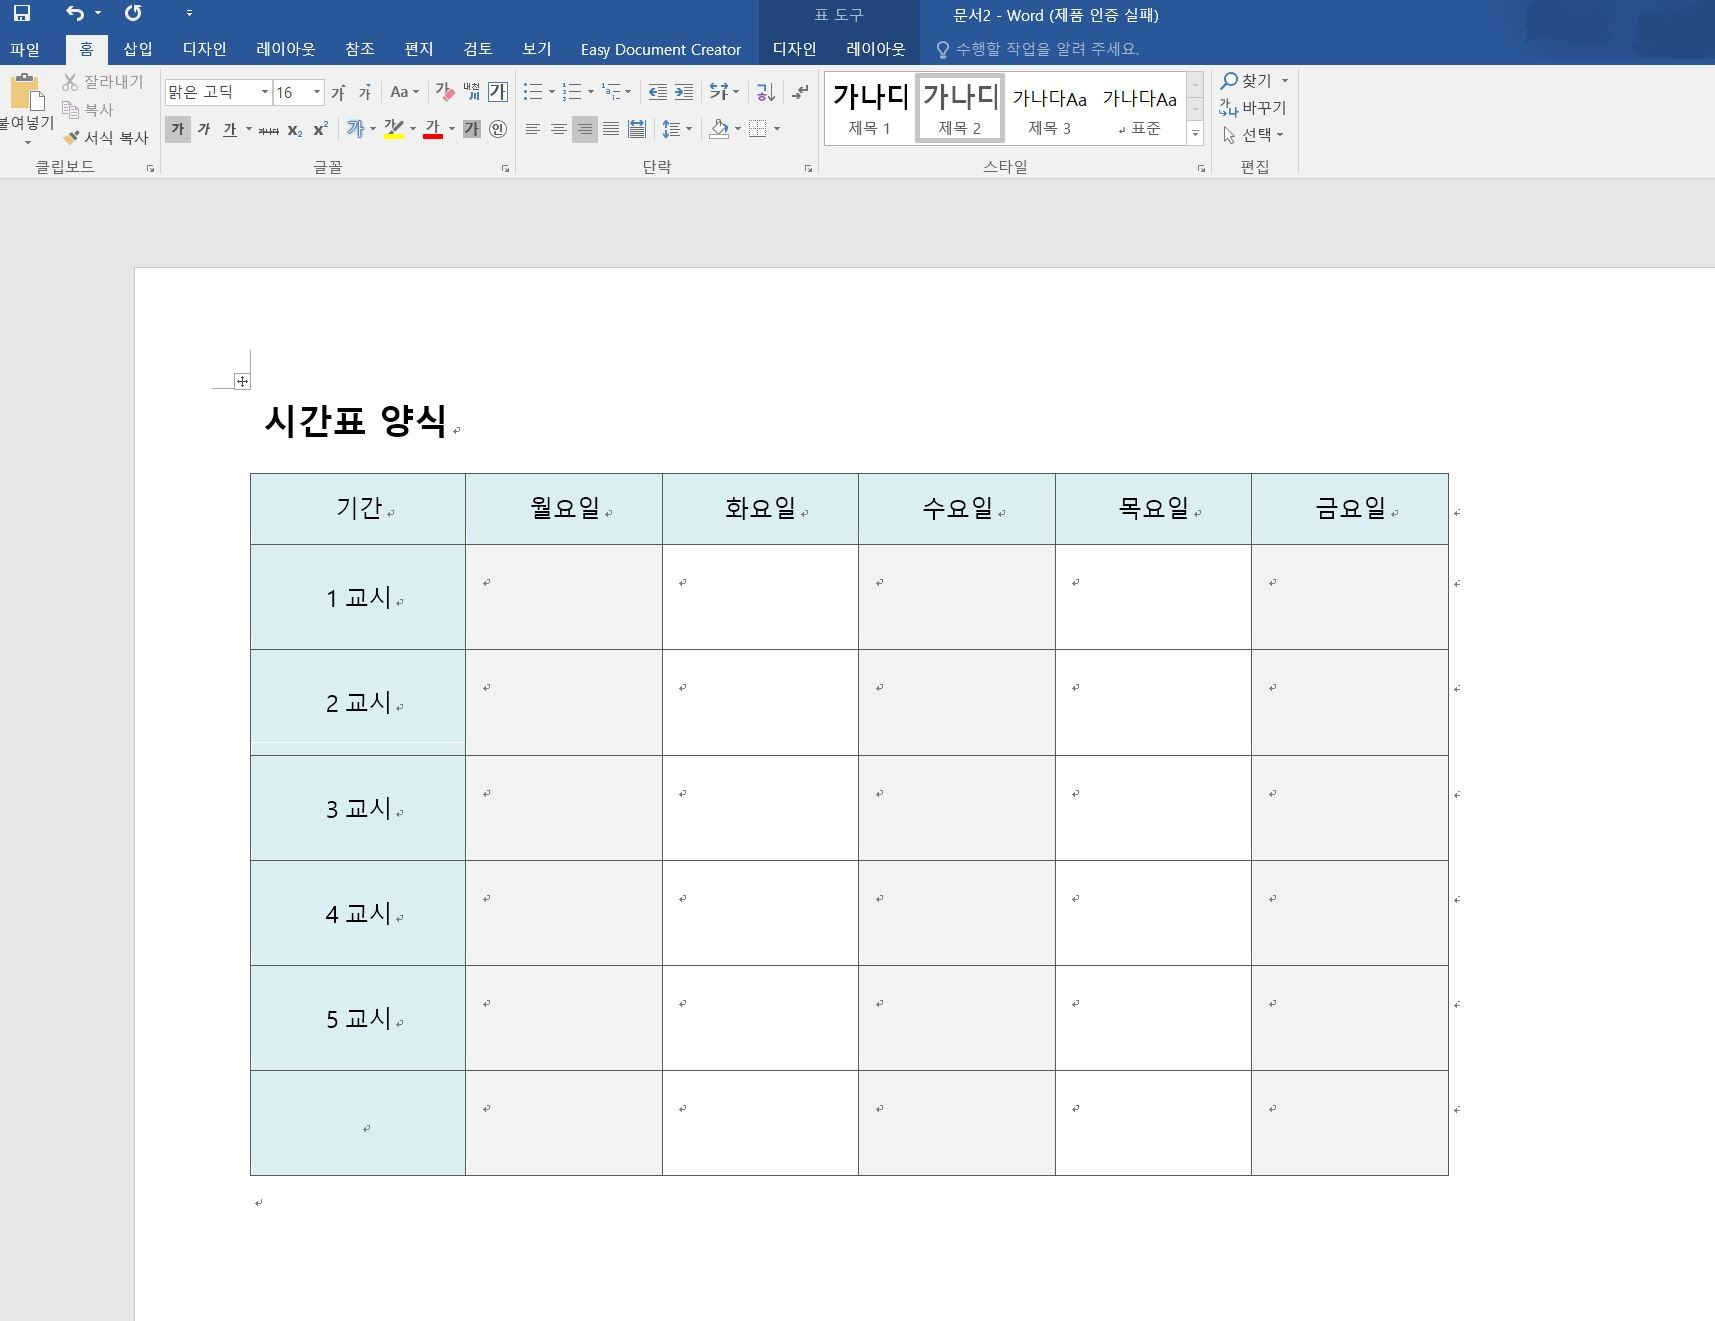1715x1321 pixels.
Task: Apply yellow text highlight color
Action: pos(394,129)
